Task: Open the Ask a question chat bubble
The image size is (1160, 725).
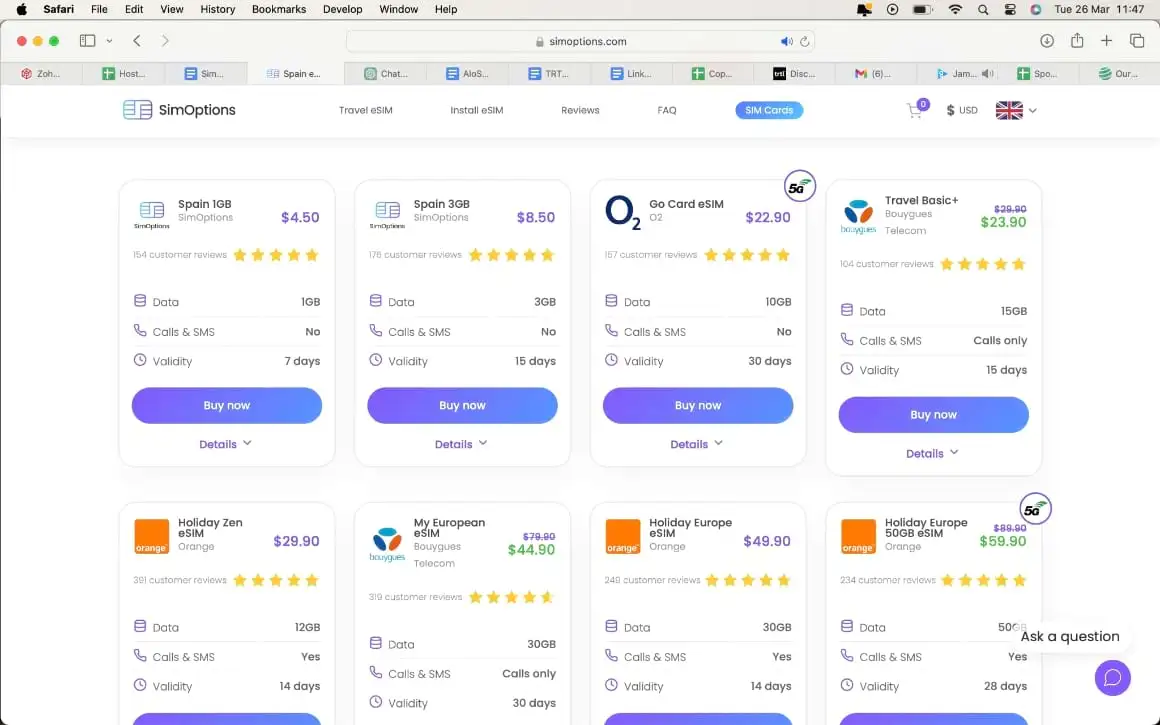Action: (1112, 677)
